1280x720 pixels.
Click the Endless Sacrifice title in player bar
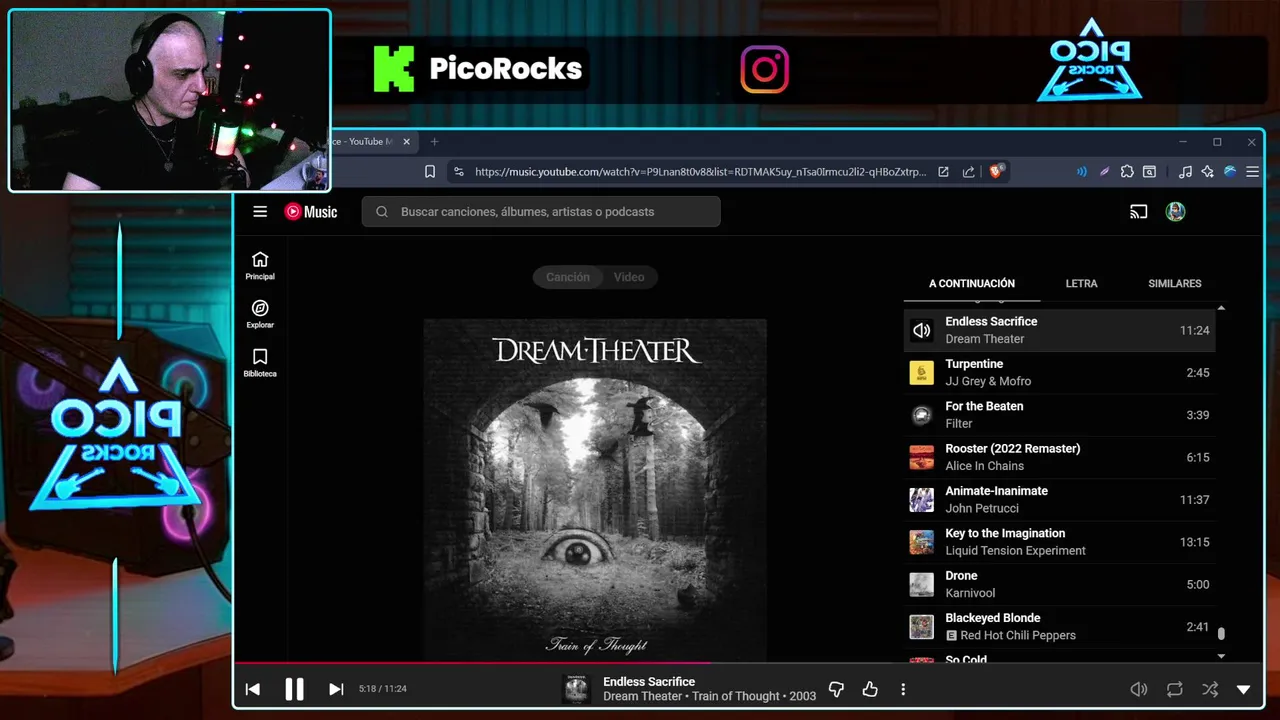coord(649,681)
